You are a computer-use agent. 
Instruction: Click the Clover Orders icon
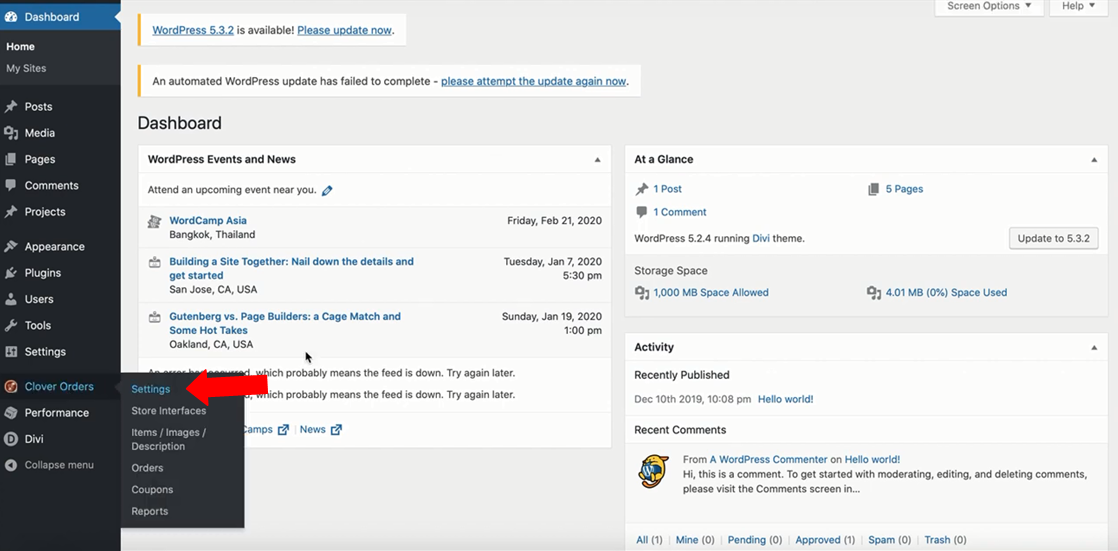point(10,387)
